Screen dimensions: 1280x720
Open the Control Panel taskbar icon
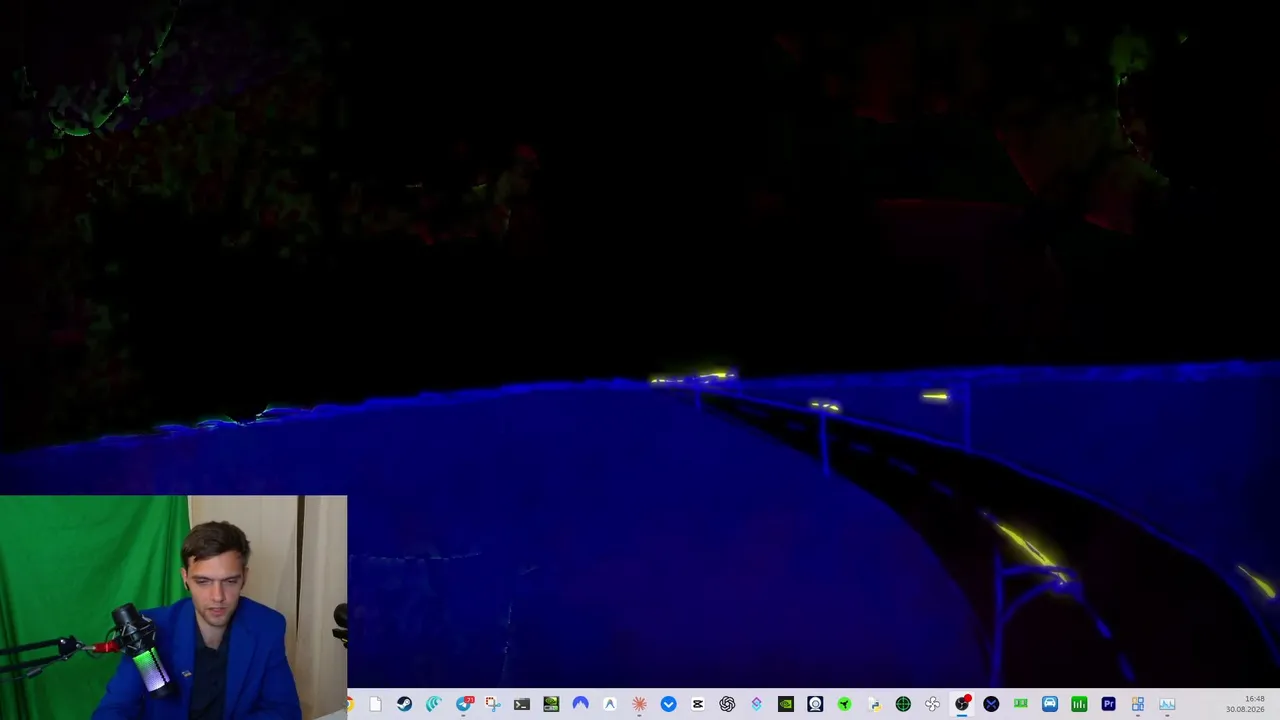1138,704
